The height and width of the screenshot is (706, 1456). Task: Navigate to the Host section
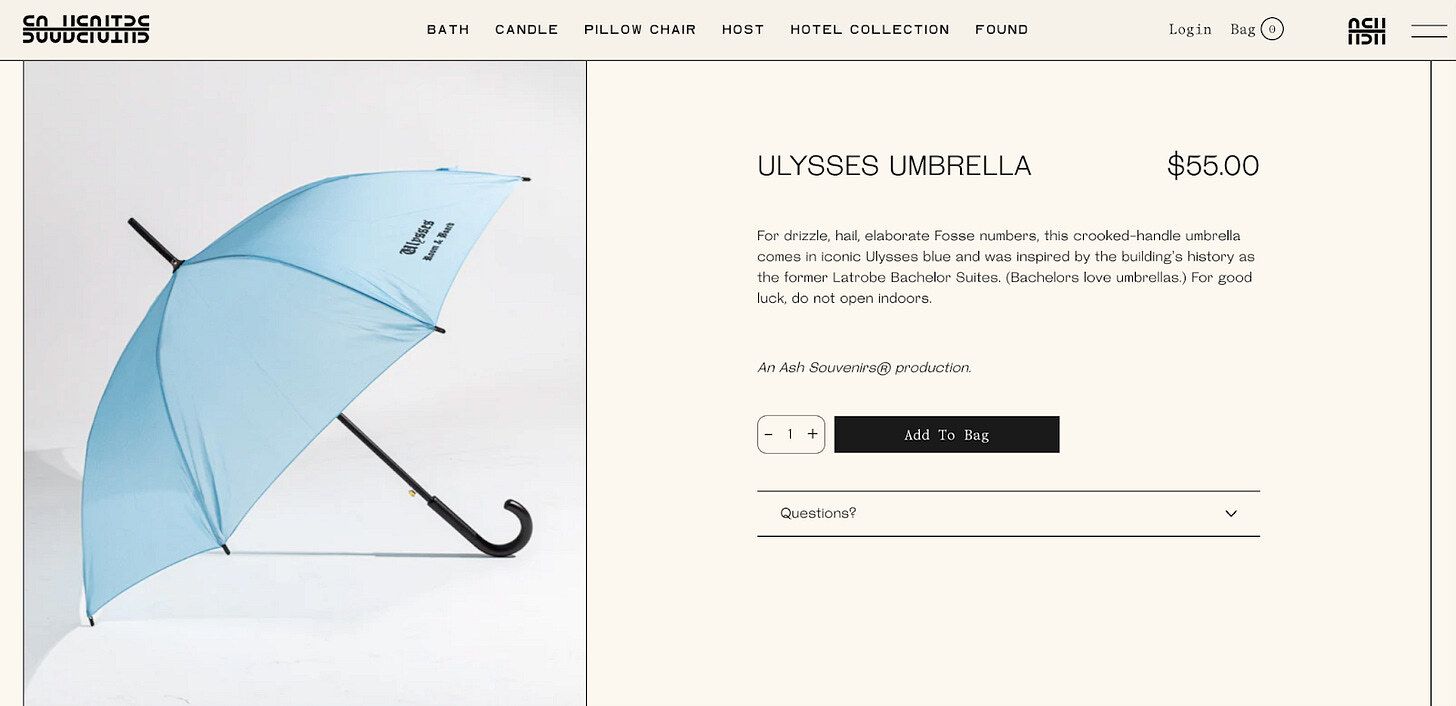(x=743, y=30)
